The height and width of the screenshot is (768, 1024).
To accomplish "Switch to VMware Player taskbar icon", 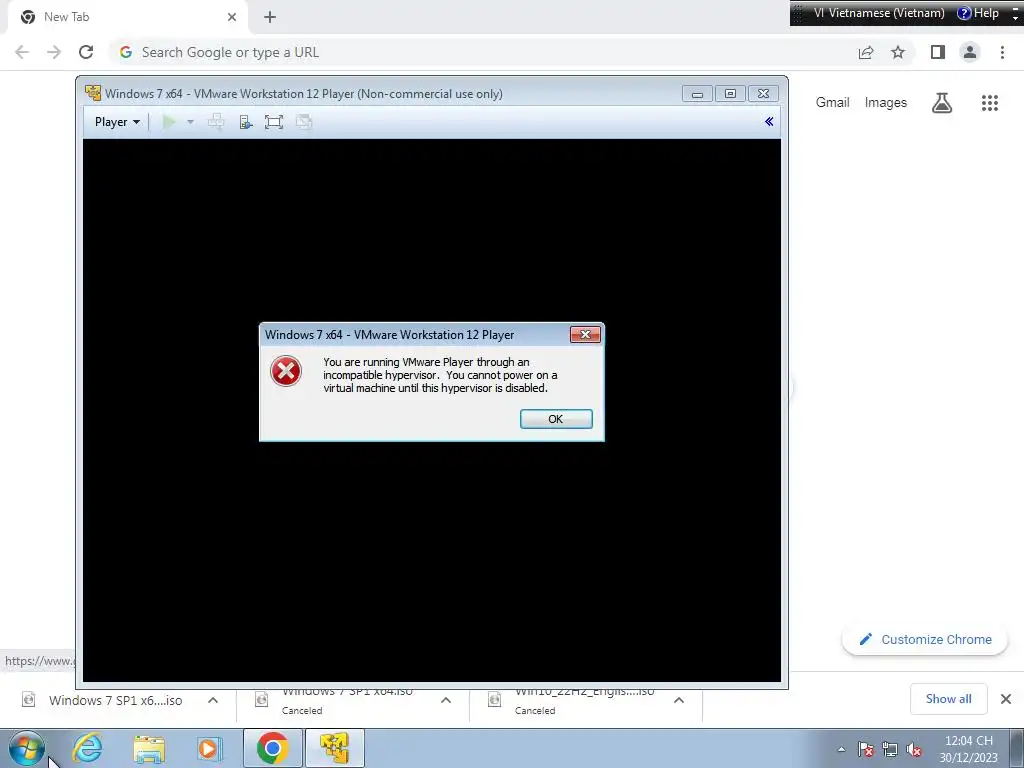I will (x=334, y=748).
